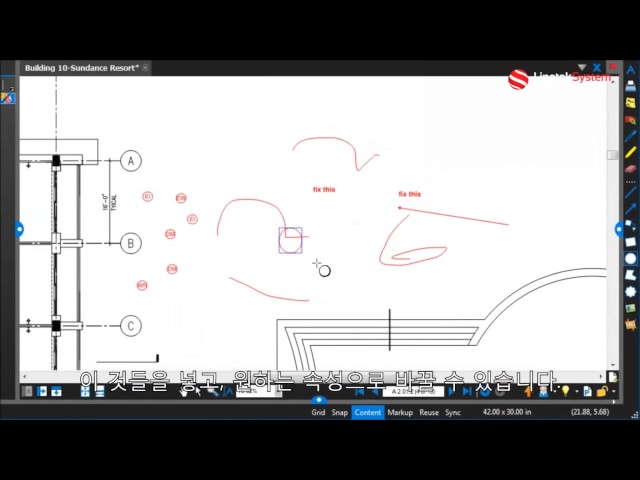The image size is (640, 480).
Task: Select the 'fix this' text above ellipse
Action: 324,189
